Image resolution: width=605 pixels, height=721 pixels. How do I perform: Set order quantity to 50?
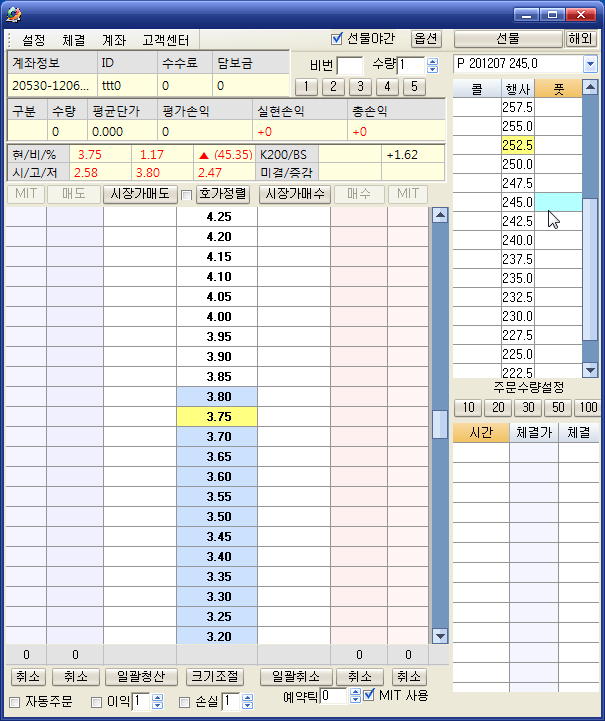click(558, 407)
